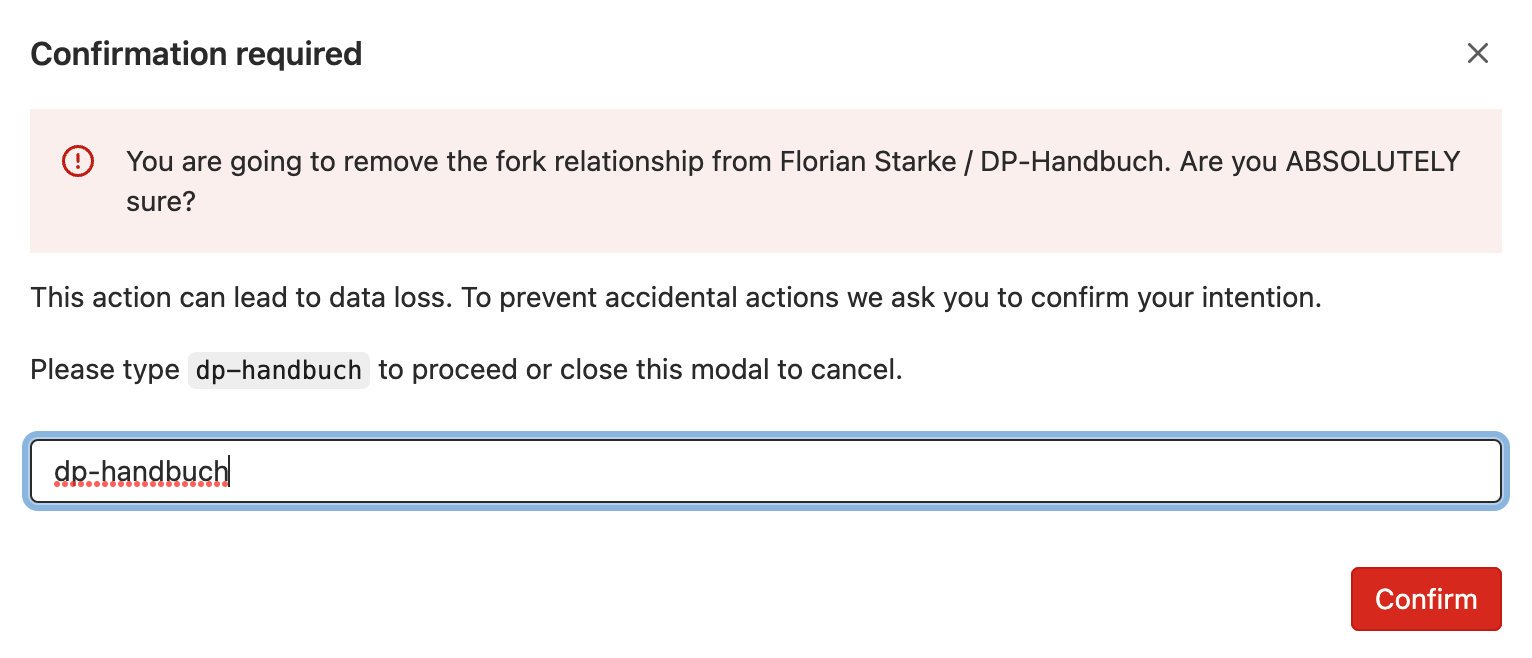This screenshot has height=658, width=1532.
Task: Click the word sure? in the alert
Action: [x=160, y=202]
